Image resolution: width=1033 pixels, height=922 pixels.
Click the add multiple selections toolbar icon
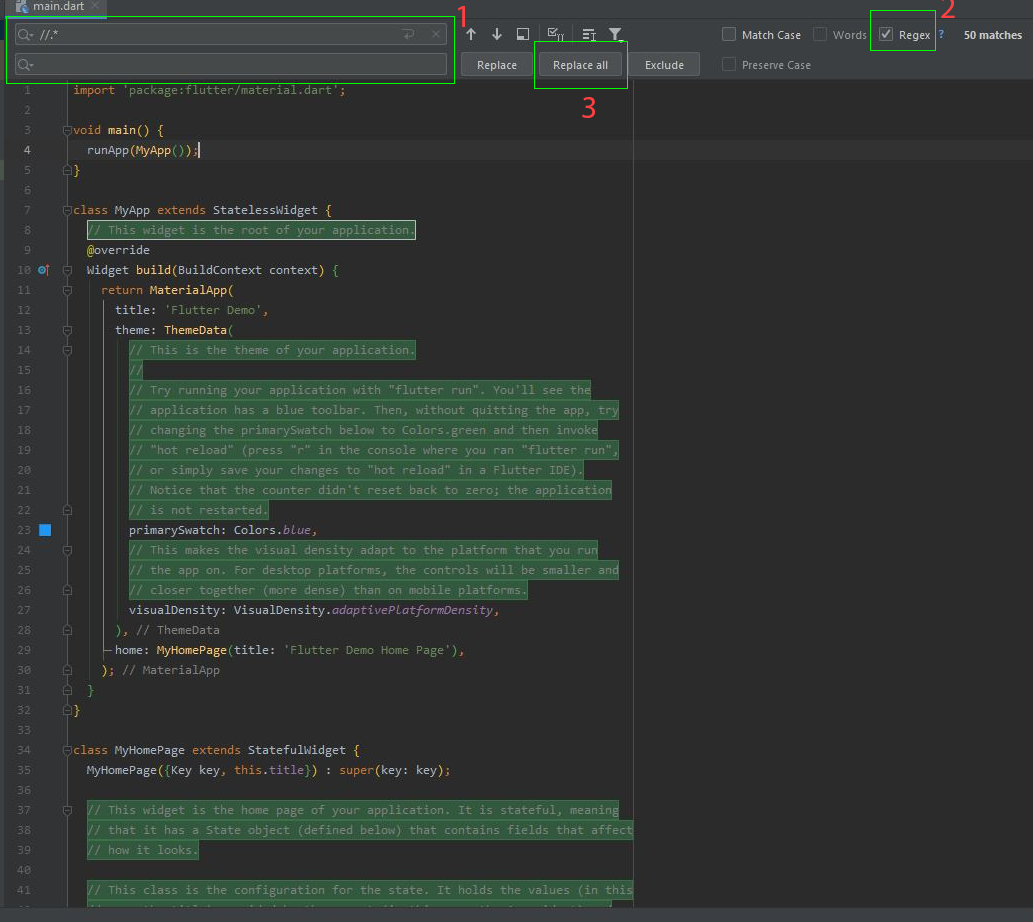click(556, 34)
